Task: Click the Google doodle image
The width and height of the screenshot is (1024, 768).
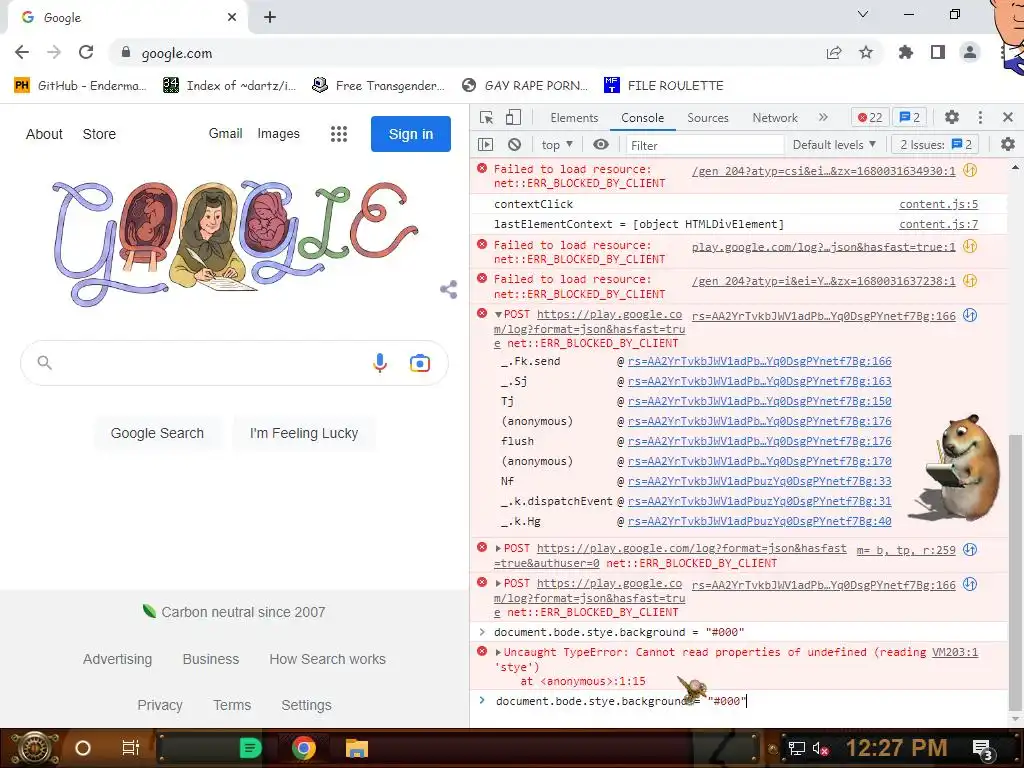Action: pyautogui.click(x=235, y=242)
